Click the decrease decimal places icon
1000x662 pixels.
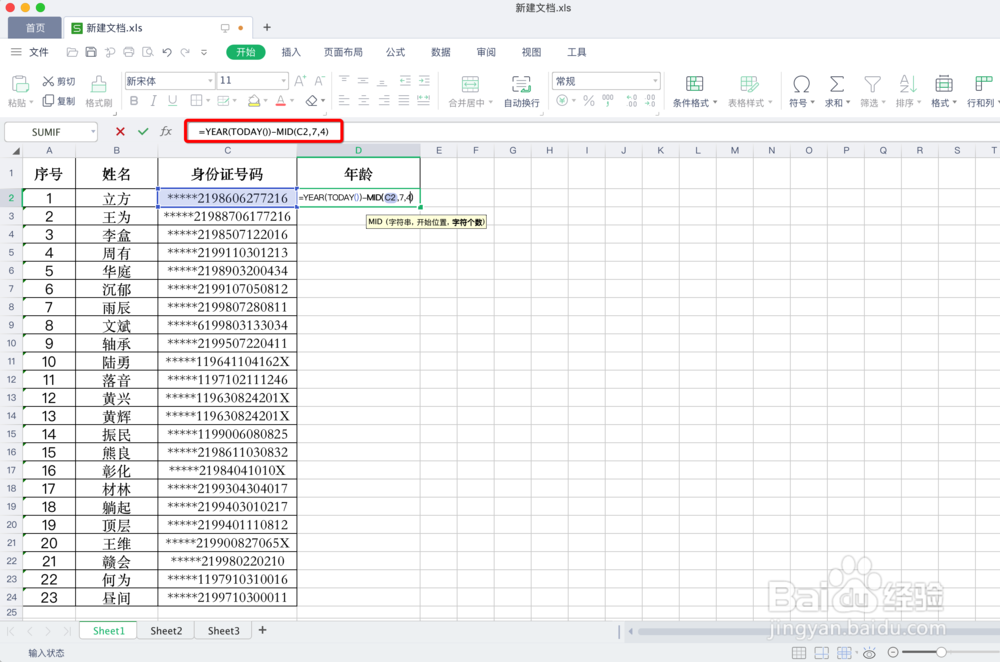tap(650, 101)
